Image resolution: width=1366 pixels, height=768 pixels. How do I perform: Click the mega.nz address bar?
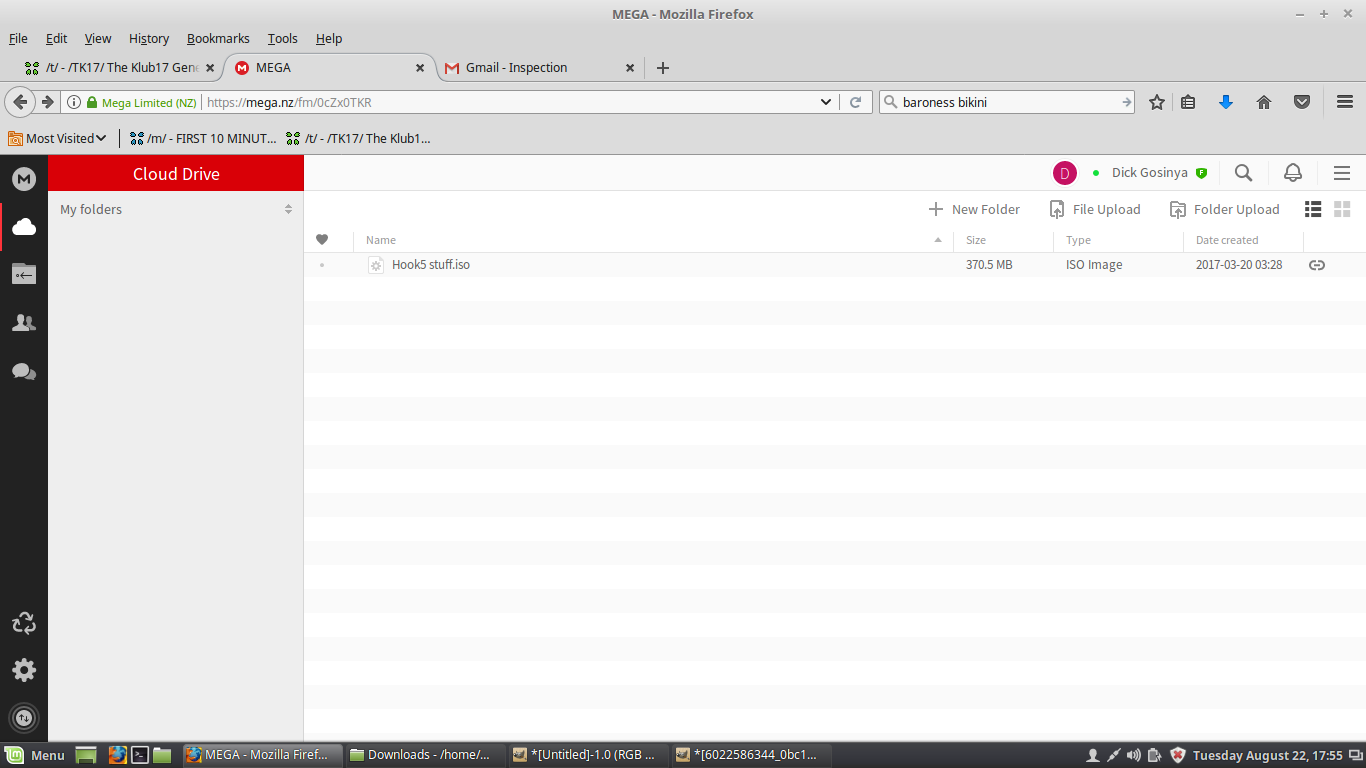(x=510, y=102)
